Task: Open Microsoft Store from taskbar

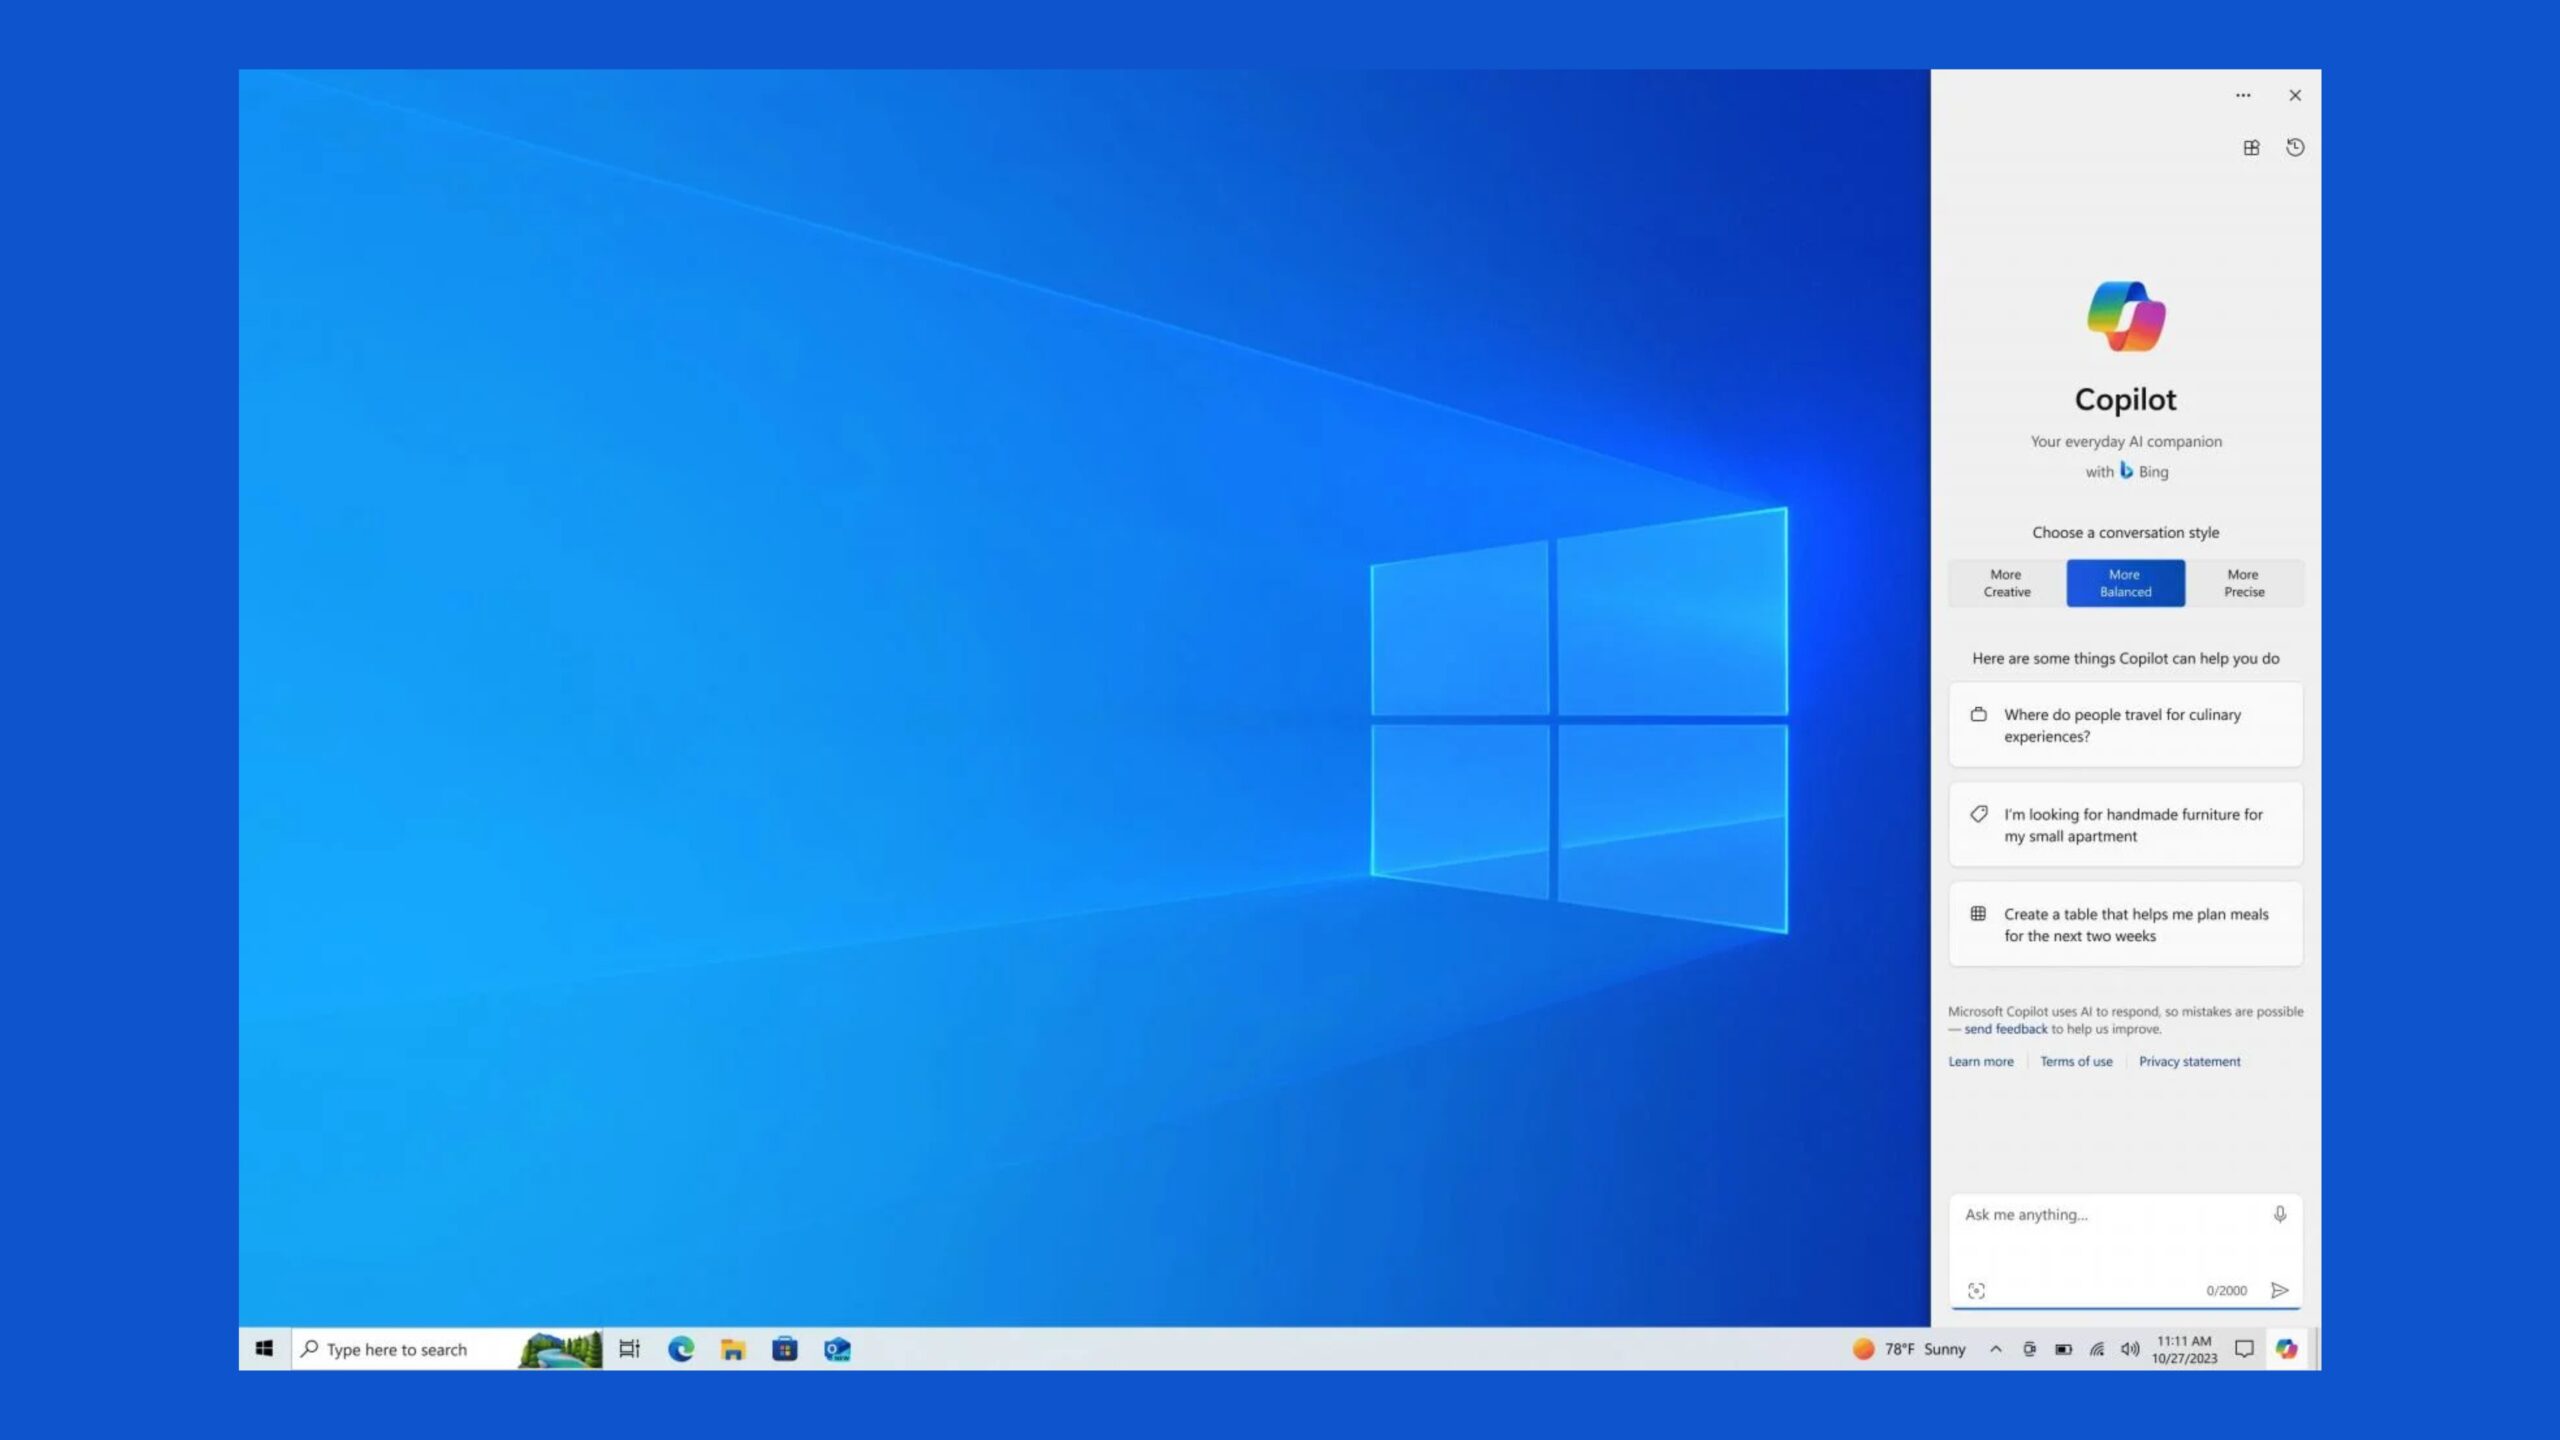Action: click(x=785, y=1349)
